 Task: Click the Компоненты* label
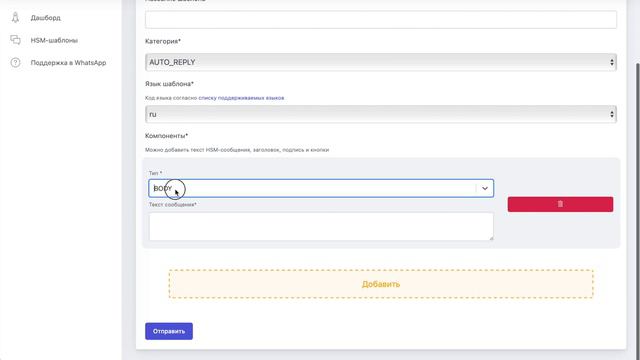(166, 136)
